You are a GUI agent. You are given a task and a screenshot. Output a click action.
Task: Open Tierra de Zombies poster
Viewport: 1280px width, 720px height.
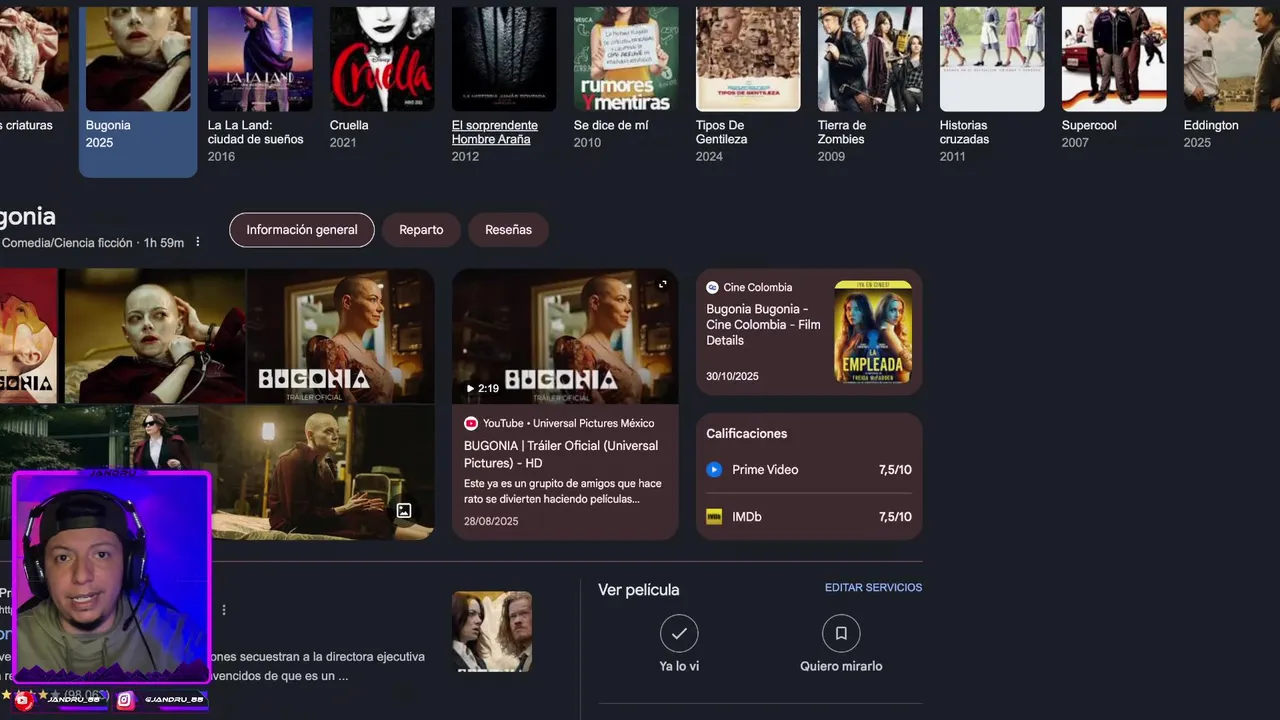[870, 58]
